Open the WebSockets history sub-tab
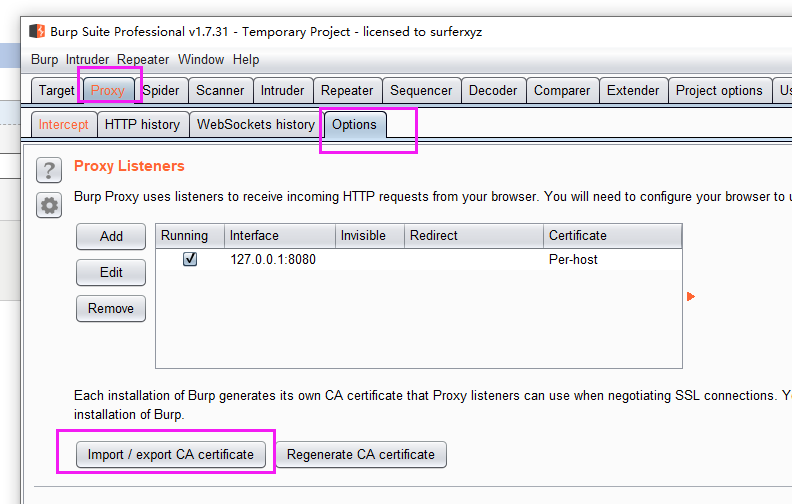 [256, 124]
